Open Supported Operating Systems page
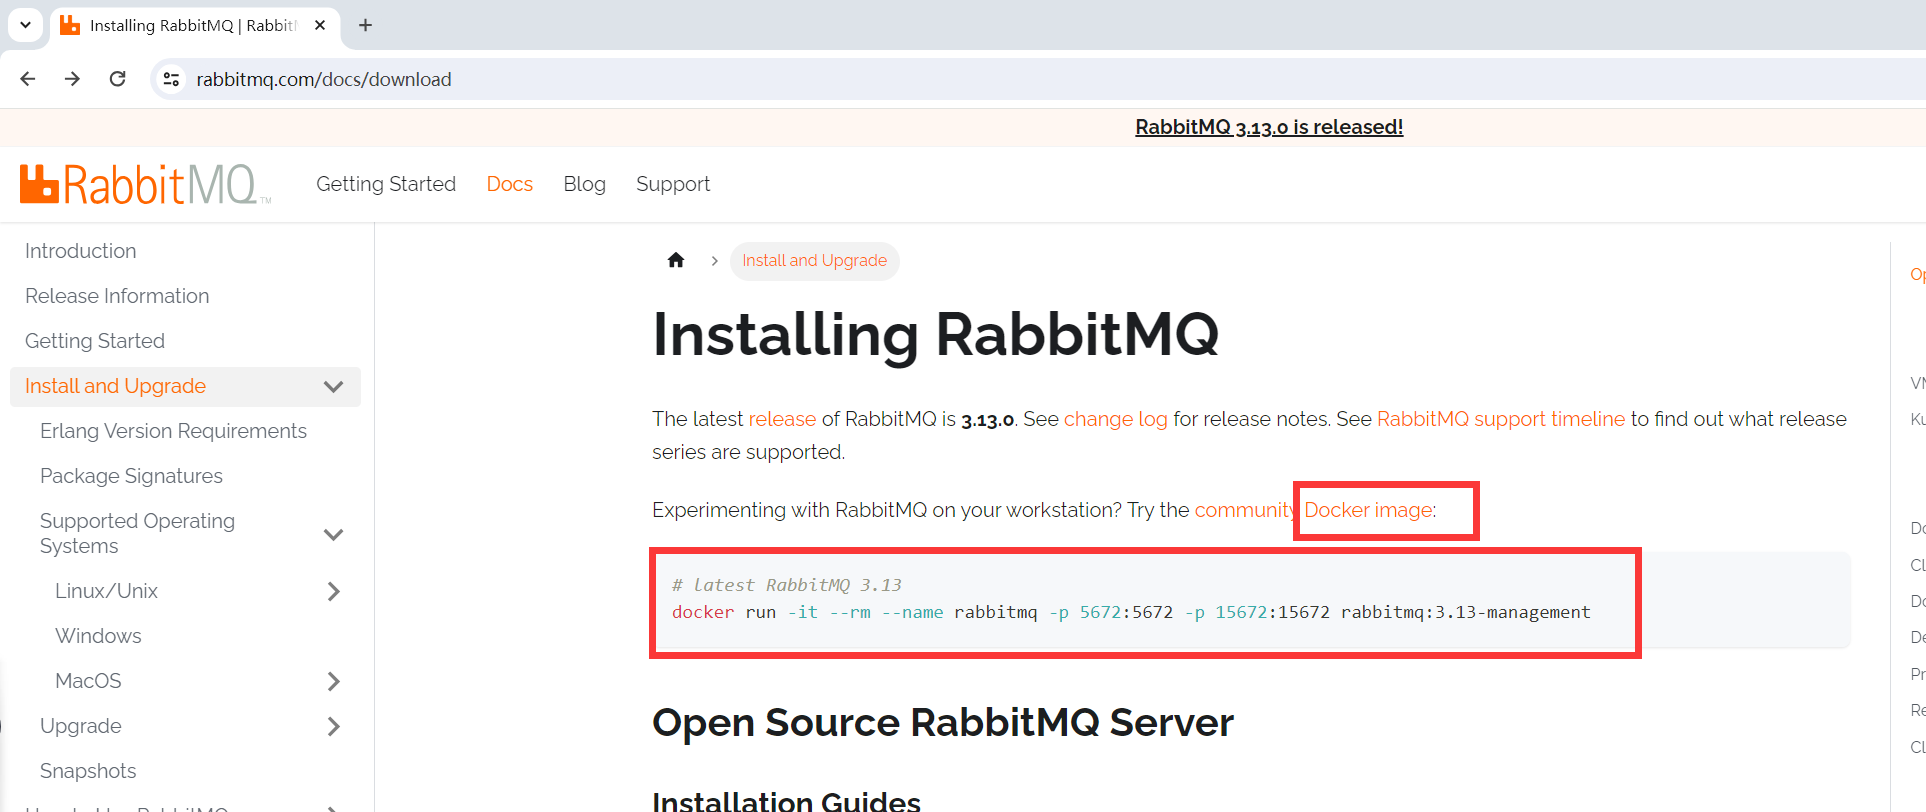The height and width of the screenshot is (812, 1926). point(137,533)
